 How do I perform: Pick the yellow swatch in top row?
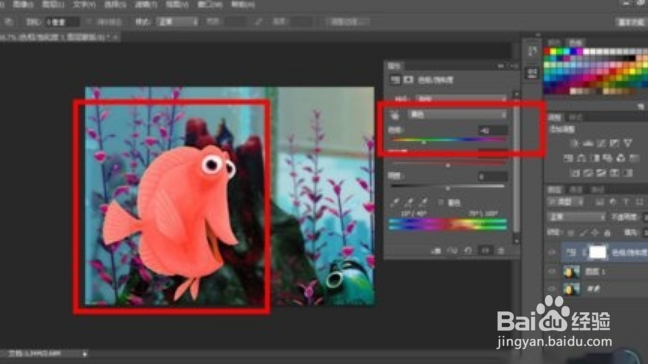pos(554,52)
